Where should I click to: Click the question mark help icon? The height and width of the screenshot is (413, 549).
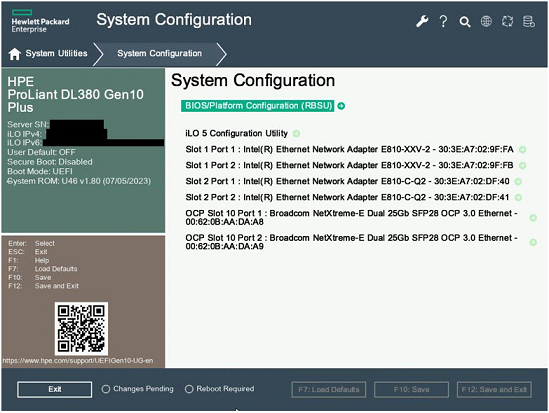(443, 21)
